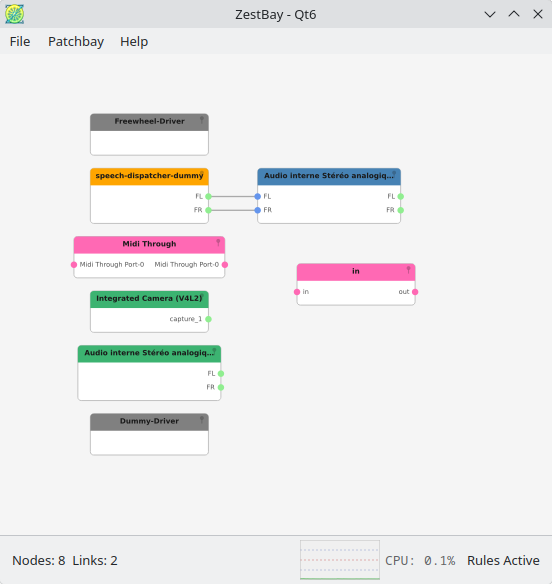Toggle pin on Integrated Camera (V4L2) node

[x=202, y=297]
